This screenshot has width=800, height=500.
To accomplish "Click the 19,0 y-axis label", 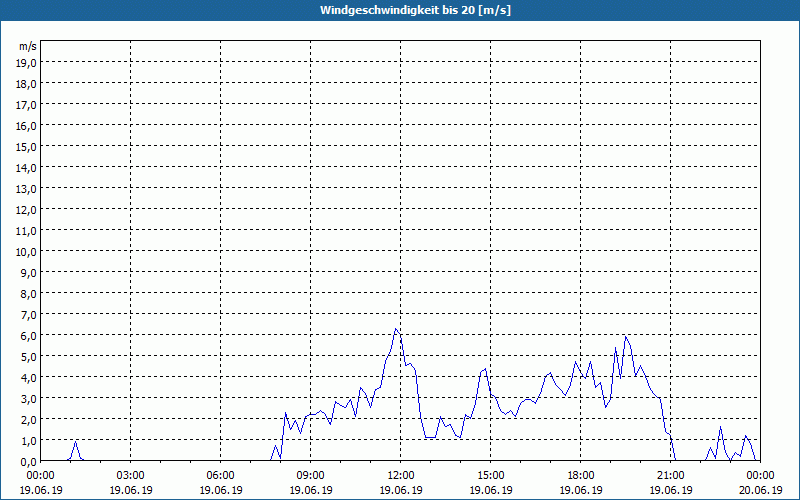I will (x=27, y=62).
